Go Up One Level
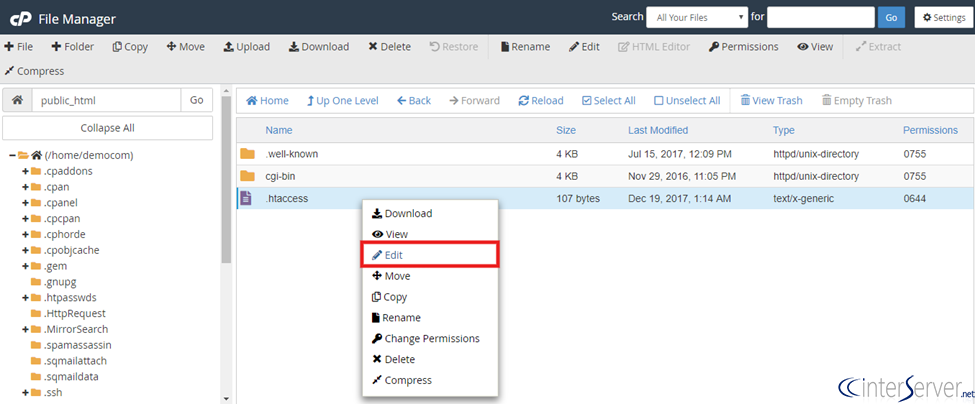This screenshot has height=404, width=975. click(x=343, y=101)
